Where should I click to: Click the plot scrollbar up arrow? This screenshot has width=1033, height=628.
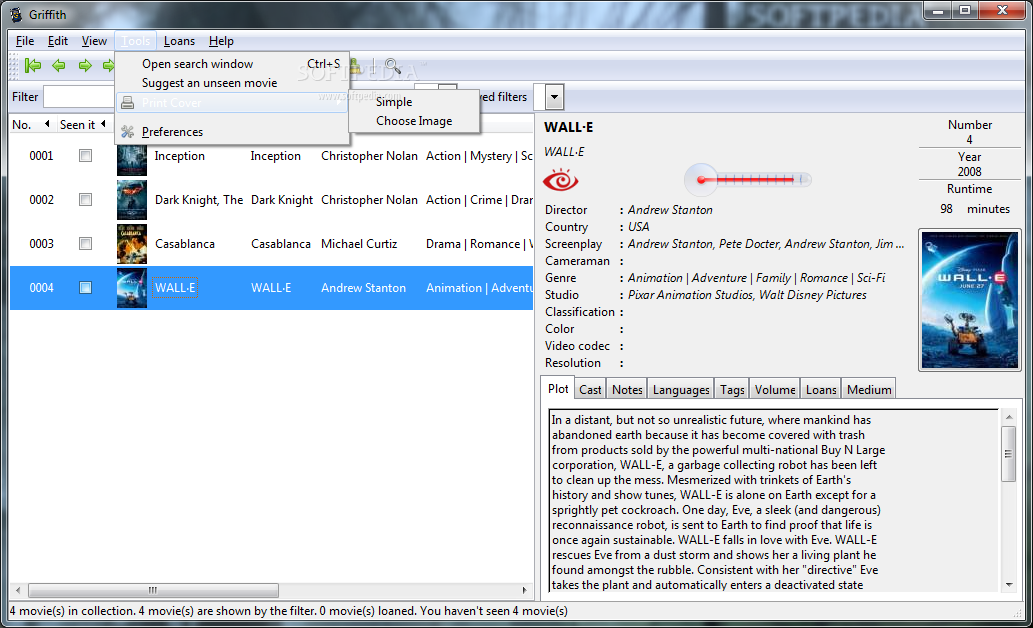1009,417
